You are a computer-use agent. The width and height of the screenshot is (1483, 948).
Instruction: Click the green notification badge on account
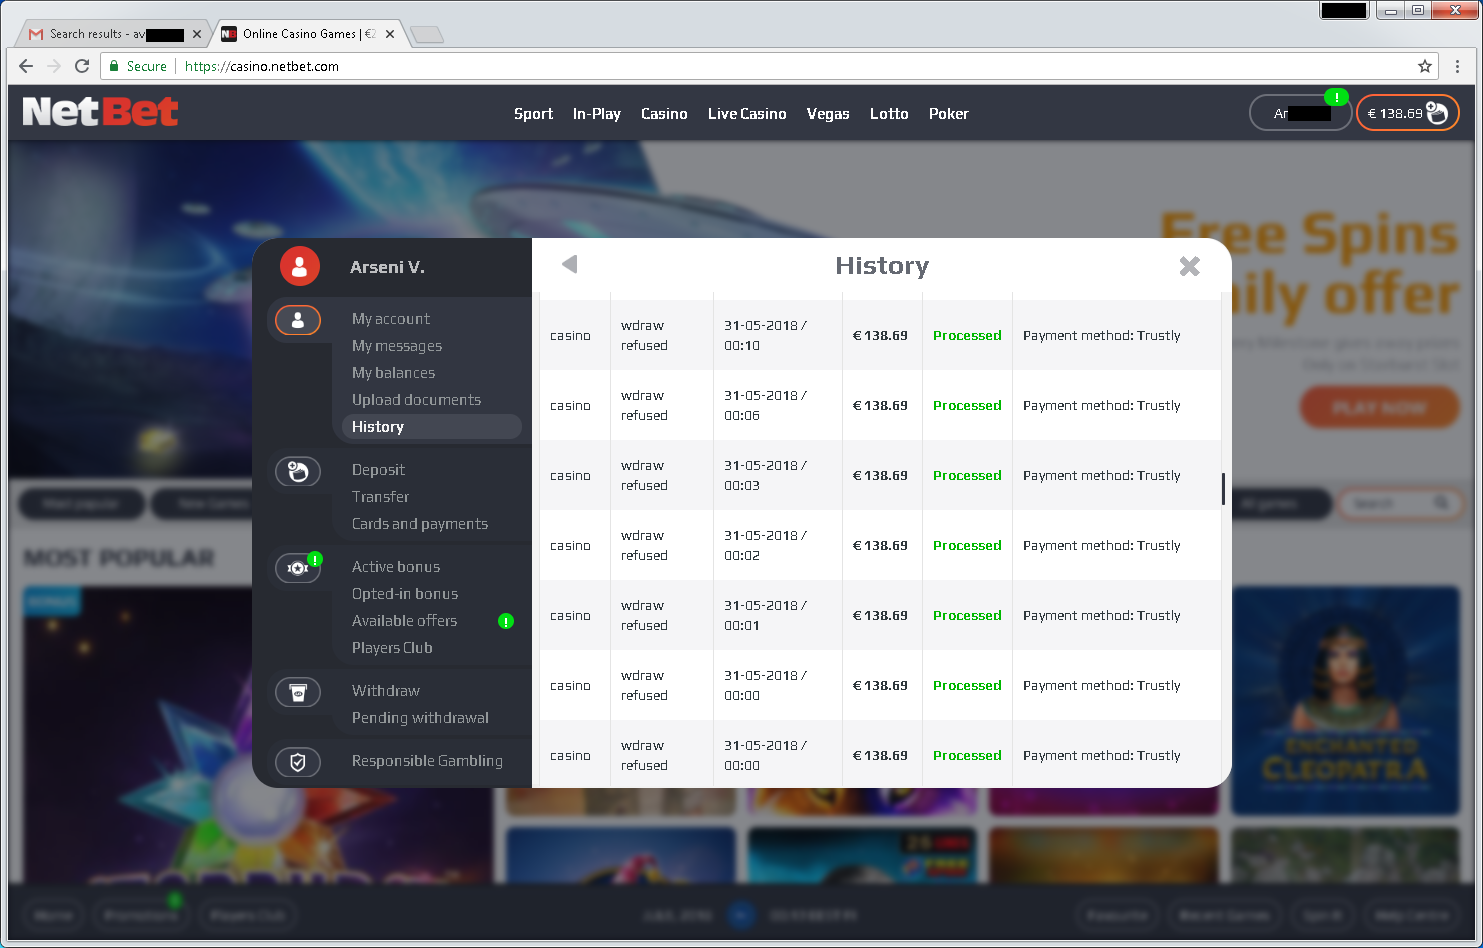pos(1336,97)
